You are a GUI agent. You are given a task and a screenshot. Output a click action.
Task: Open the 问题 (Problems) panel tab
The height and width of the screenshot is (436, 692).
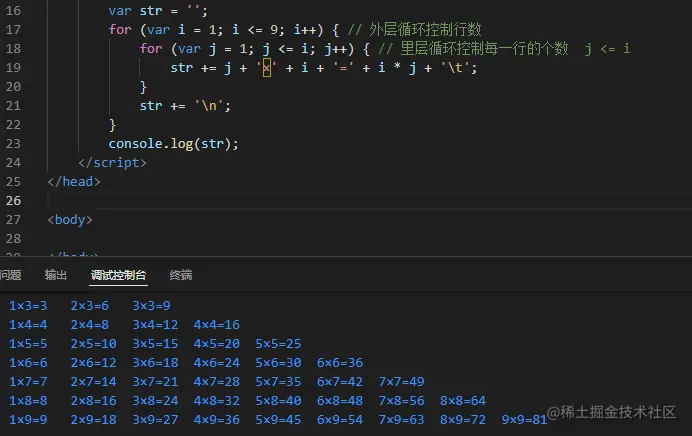click(x=10, y=275)
